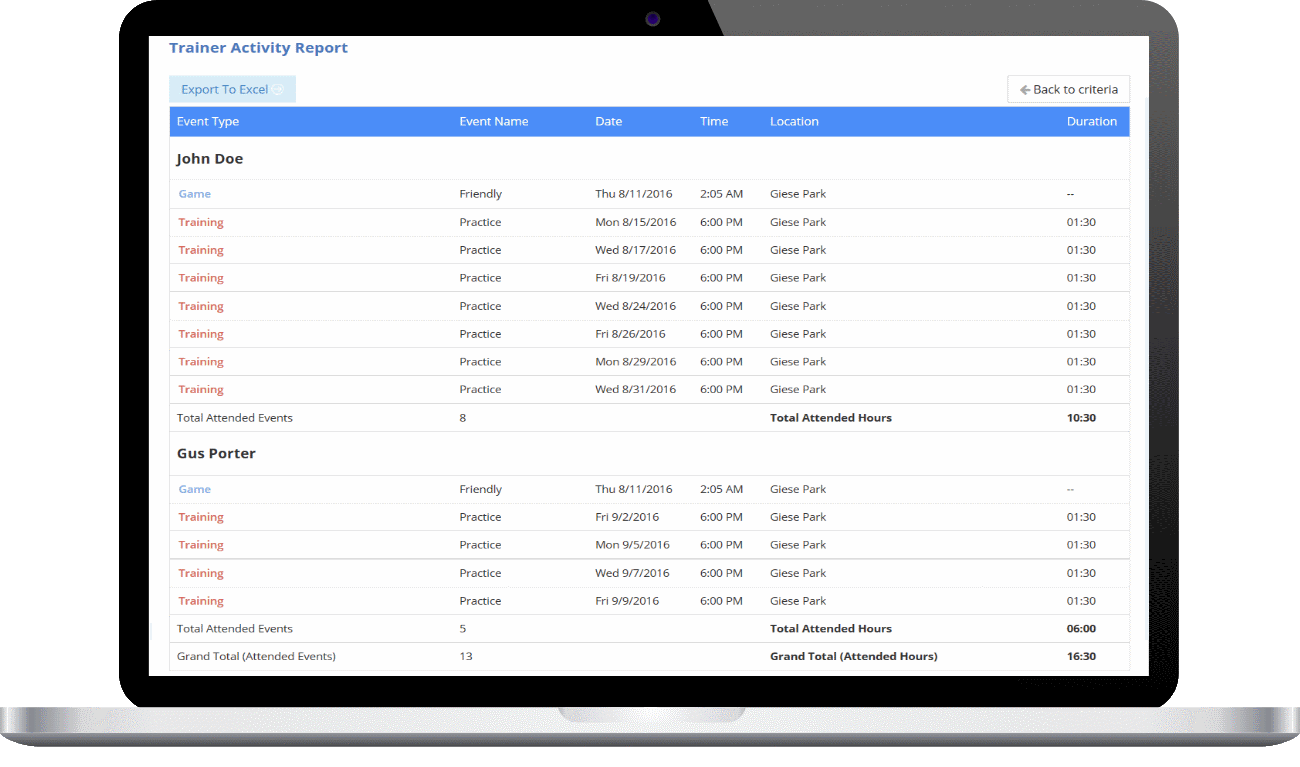Open Training link for Mon 8/15/2016
Image resolution: width=1300 pixels, height=767 pixels.
click(x=201, y=222)
